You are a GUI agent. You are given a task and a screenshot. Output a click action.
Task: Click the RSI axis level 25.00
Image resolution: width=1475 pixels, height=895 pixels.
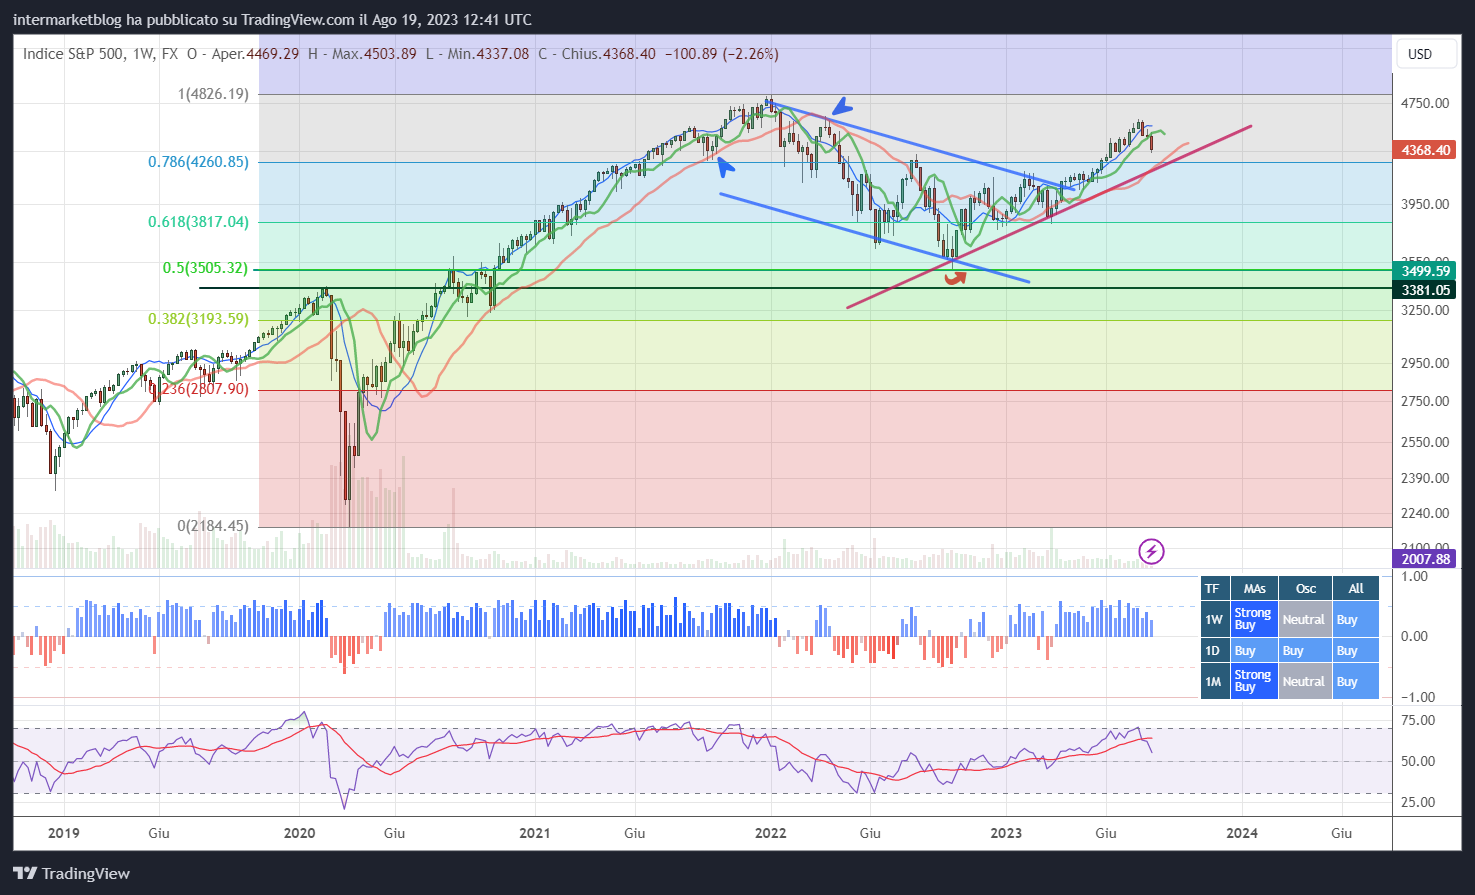point(1418,802)
